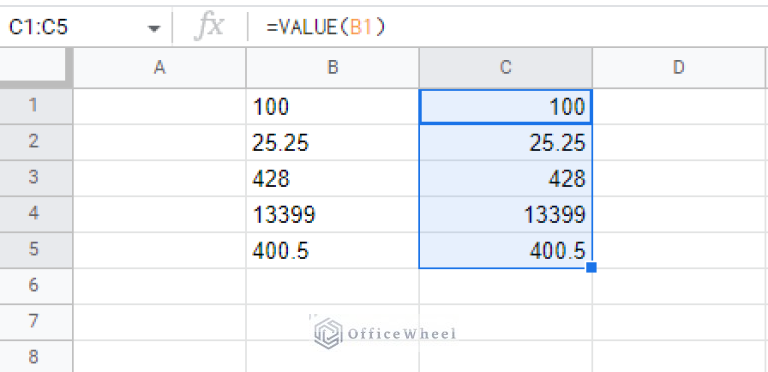
Task: Click cell B2 containing 25.25
Action: (333, 142)
